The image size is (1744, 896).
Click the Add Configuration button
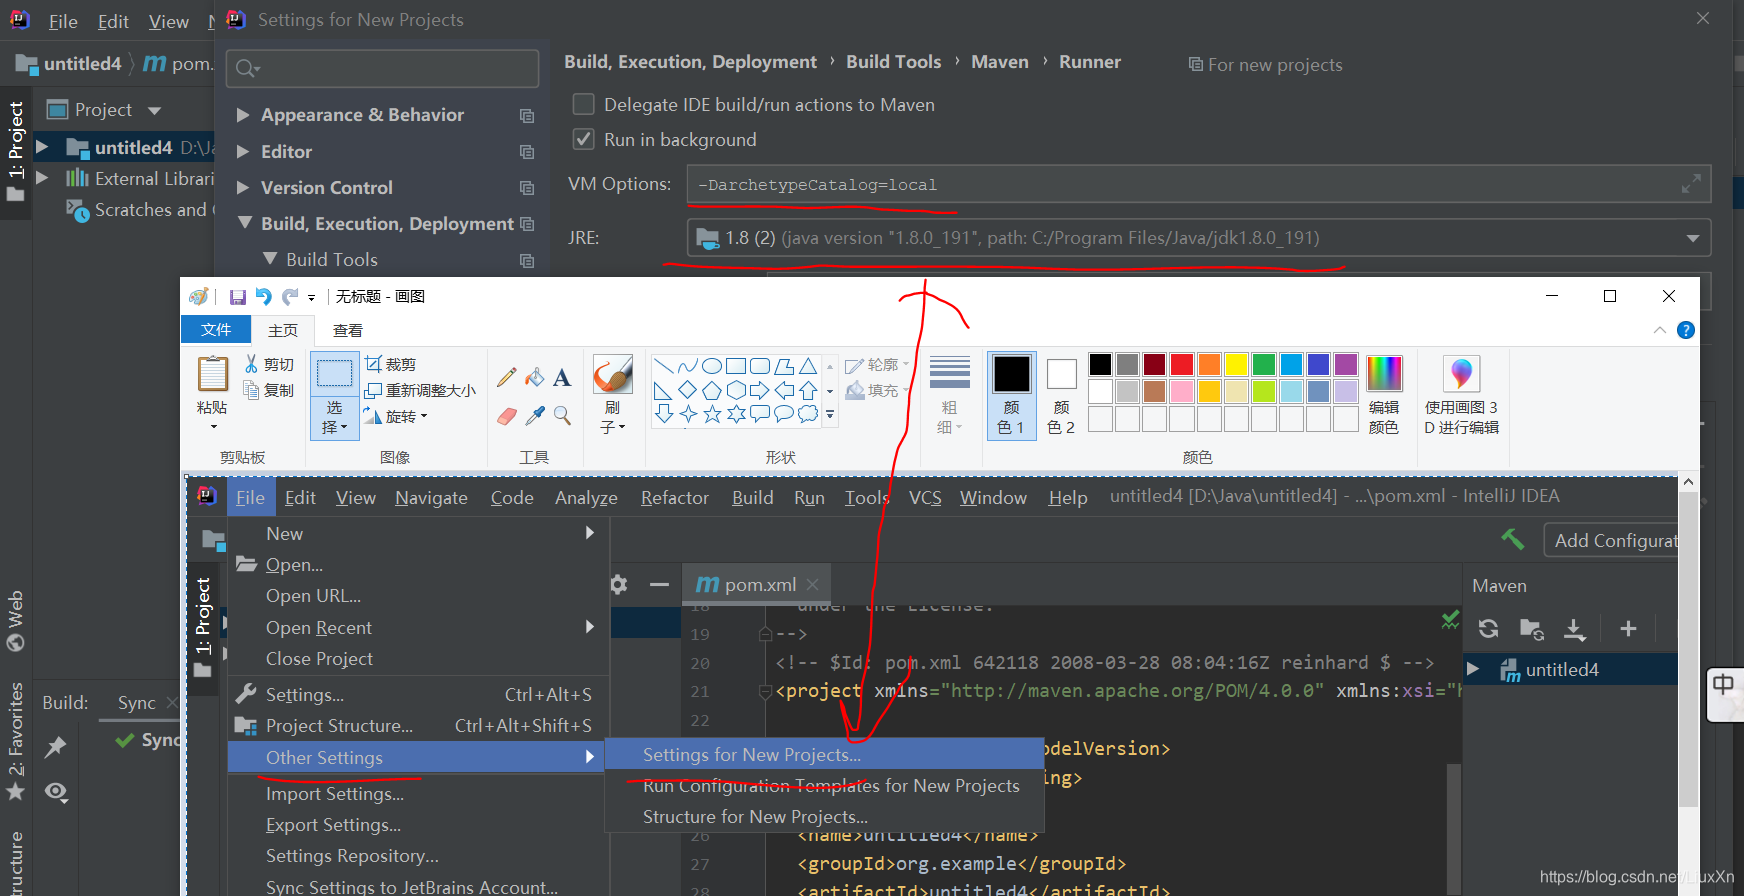[1611, 540]
